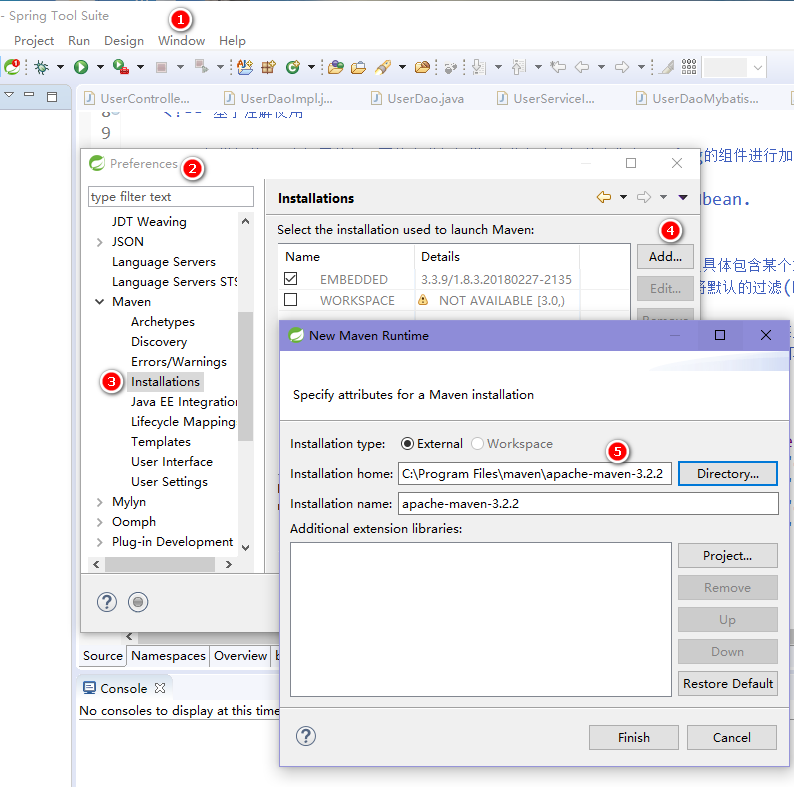
Task: Click the Installation name text field
Action: [x=588, y=504]
